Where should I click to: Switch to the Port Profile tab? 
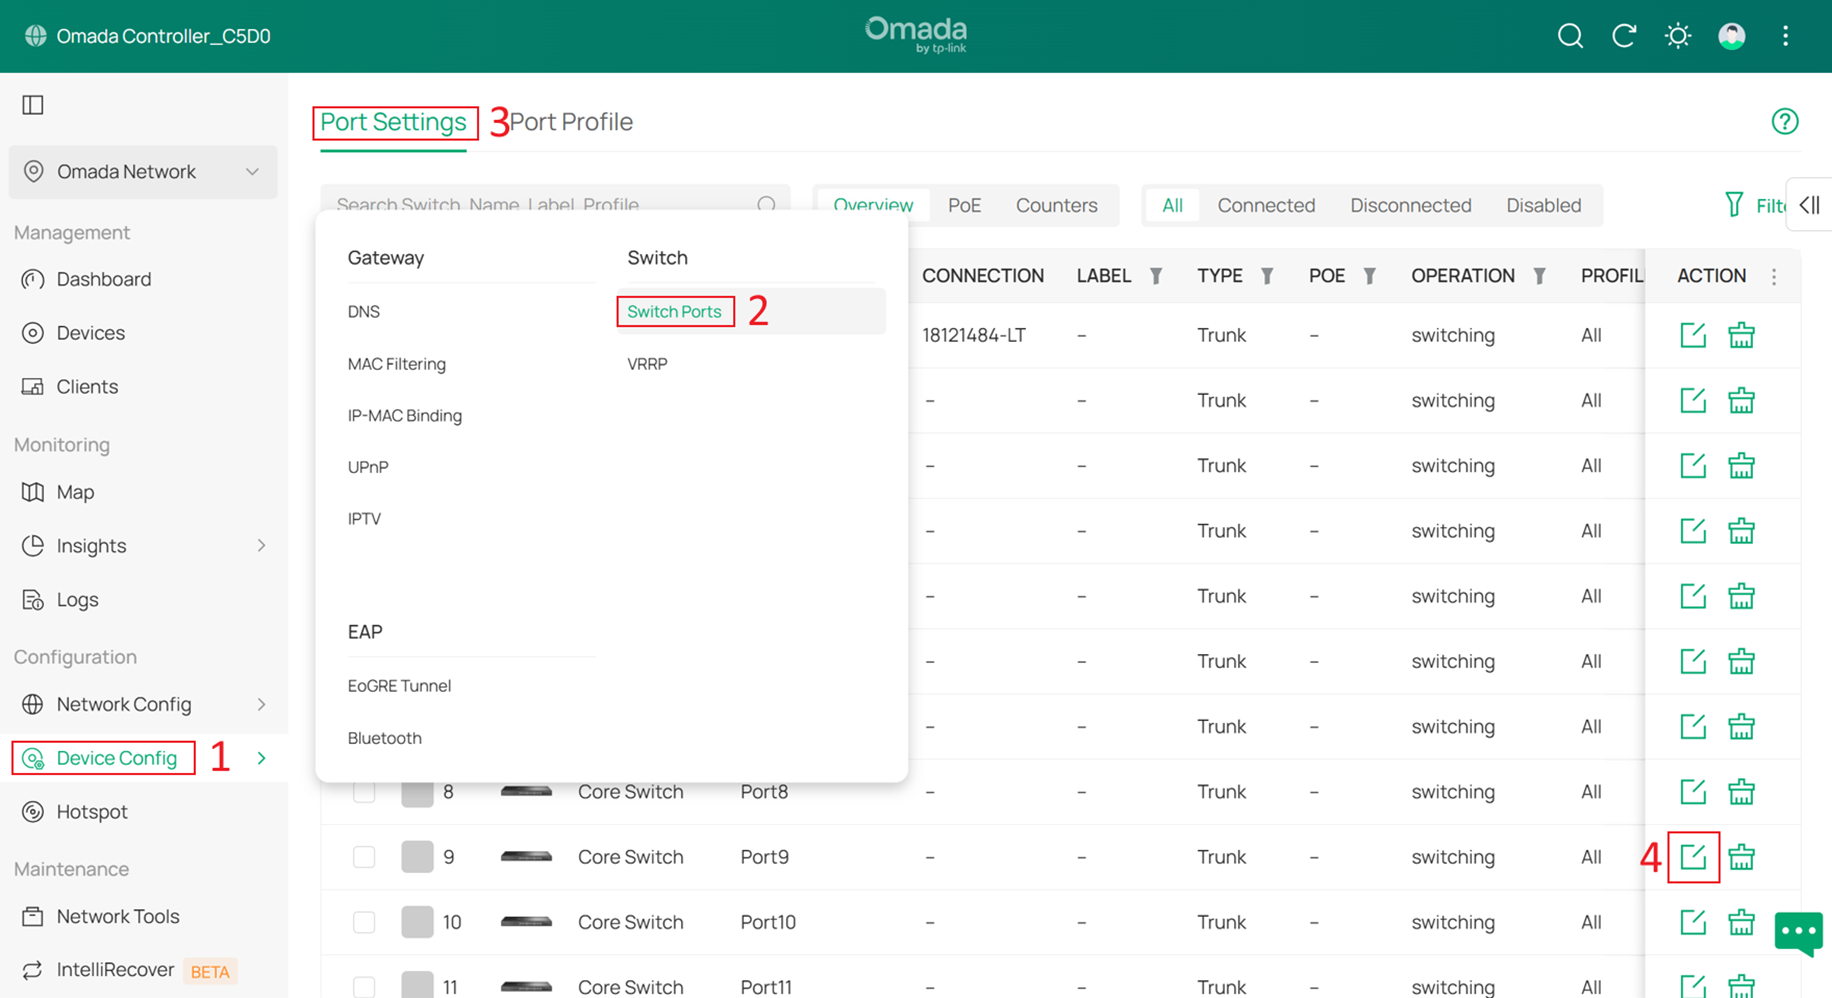tap(571, 122)
